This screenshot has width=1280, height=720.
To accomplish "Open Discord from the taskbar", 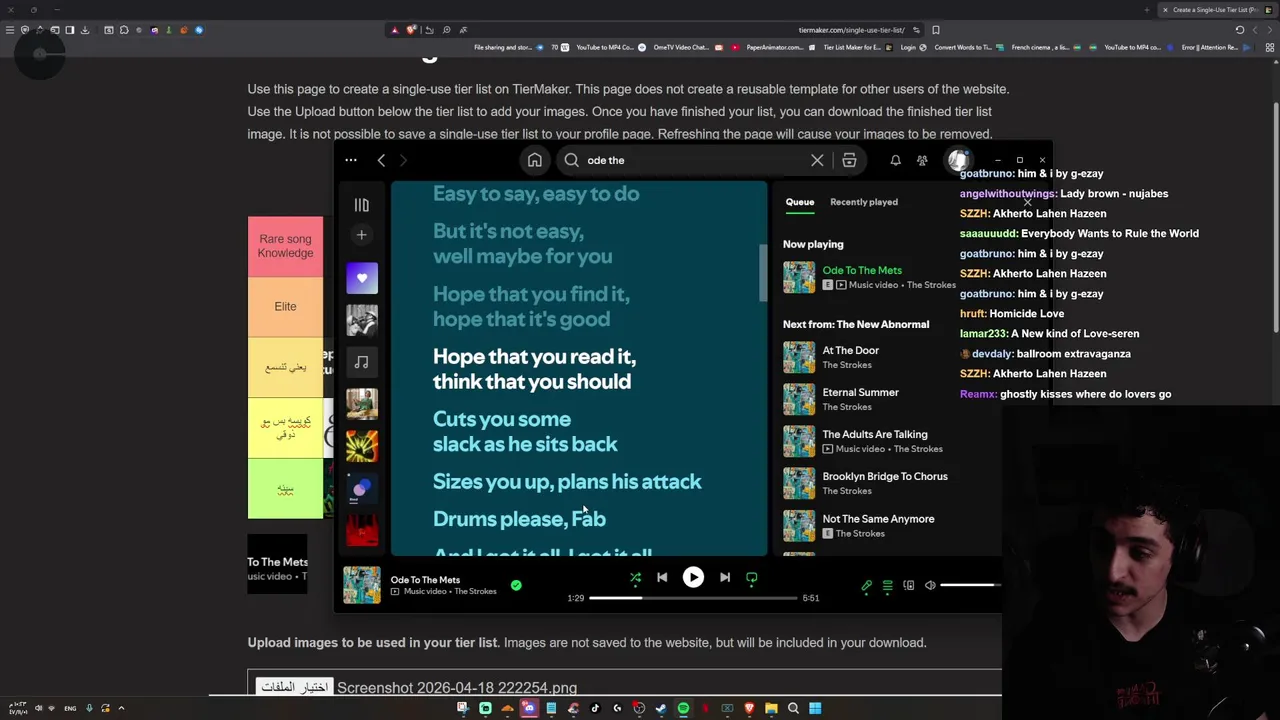I will pos(529,708).
